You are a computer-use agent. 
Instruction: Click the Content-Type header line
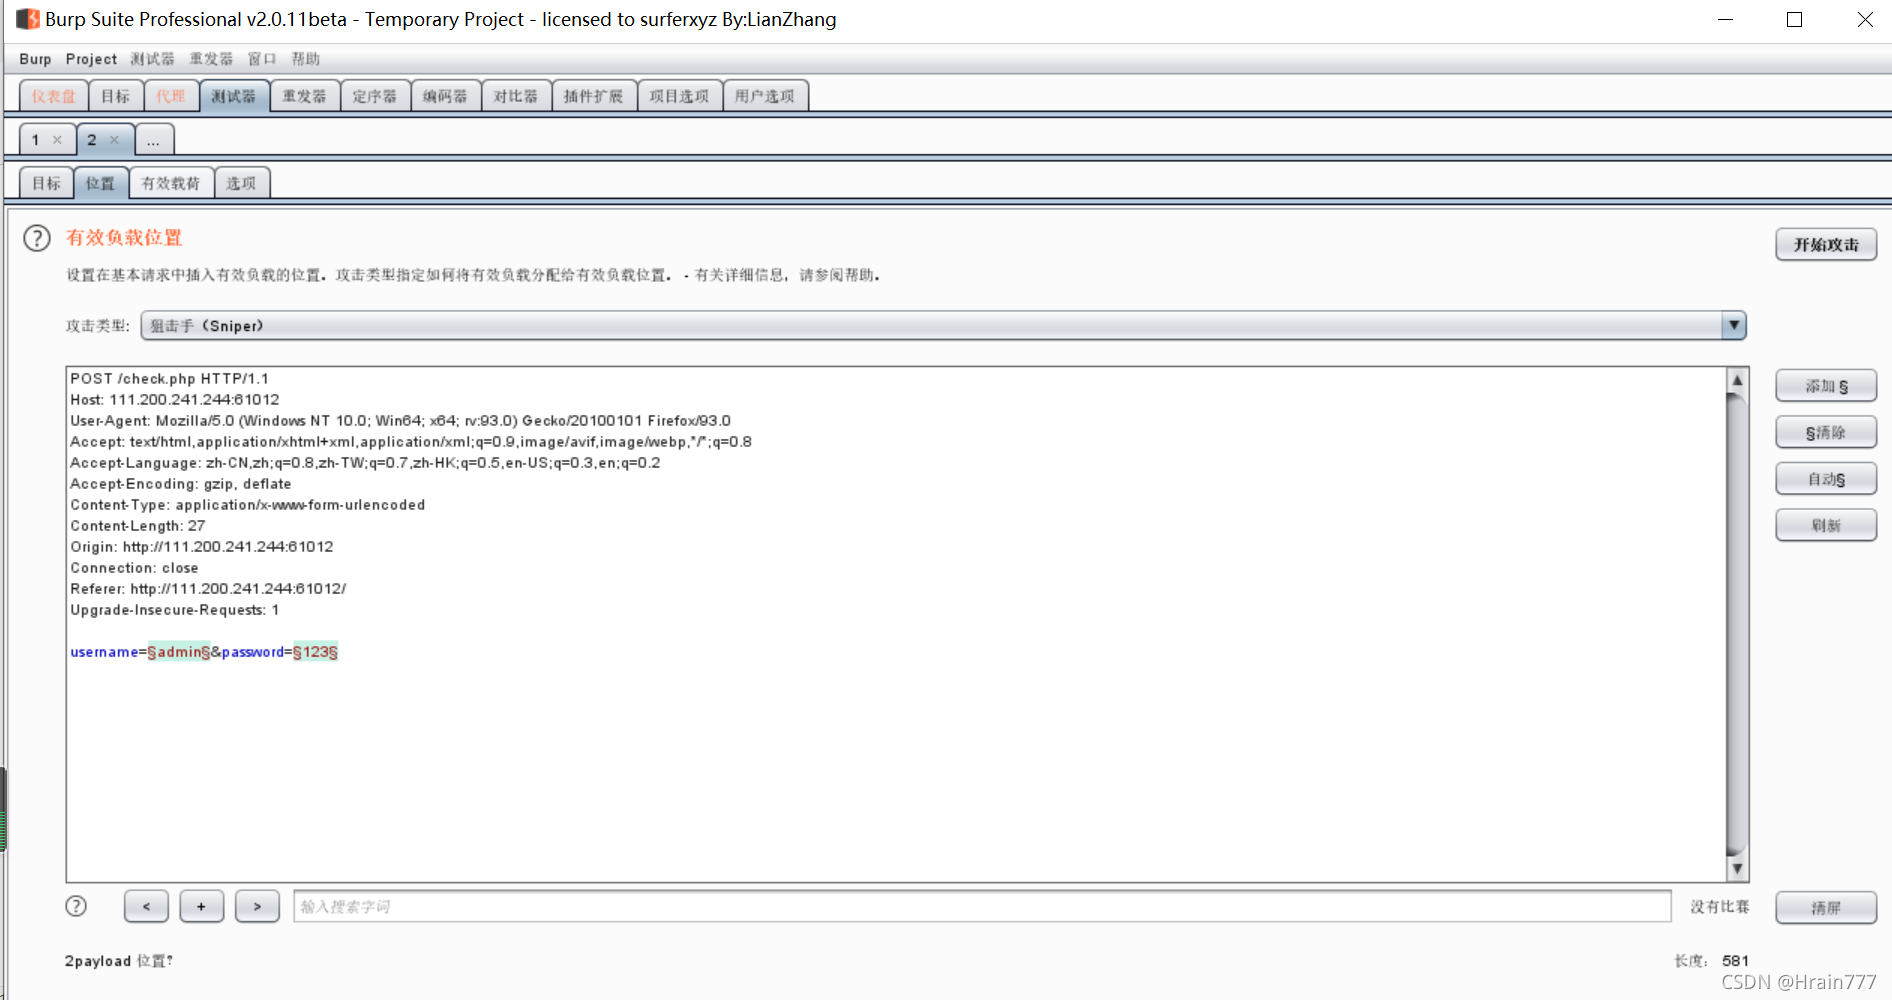(248, 505)
